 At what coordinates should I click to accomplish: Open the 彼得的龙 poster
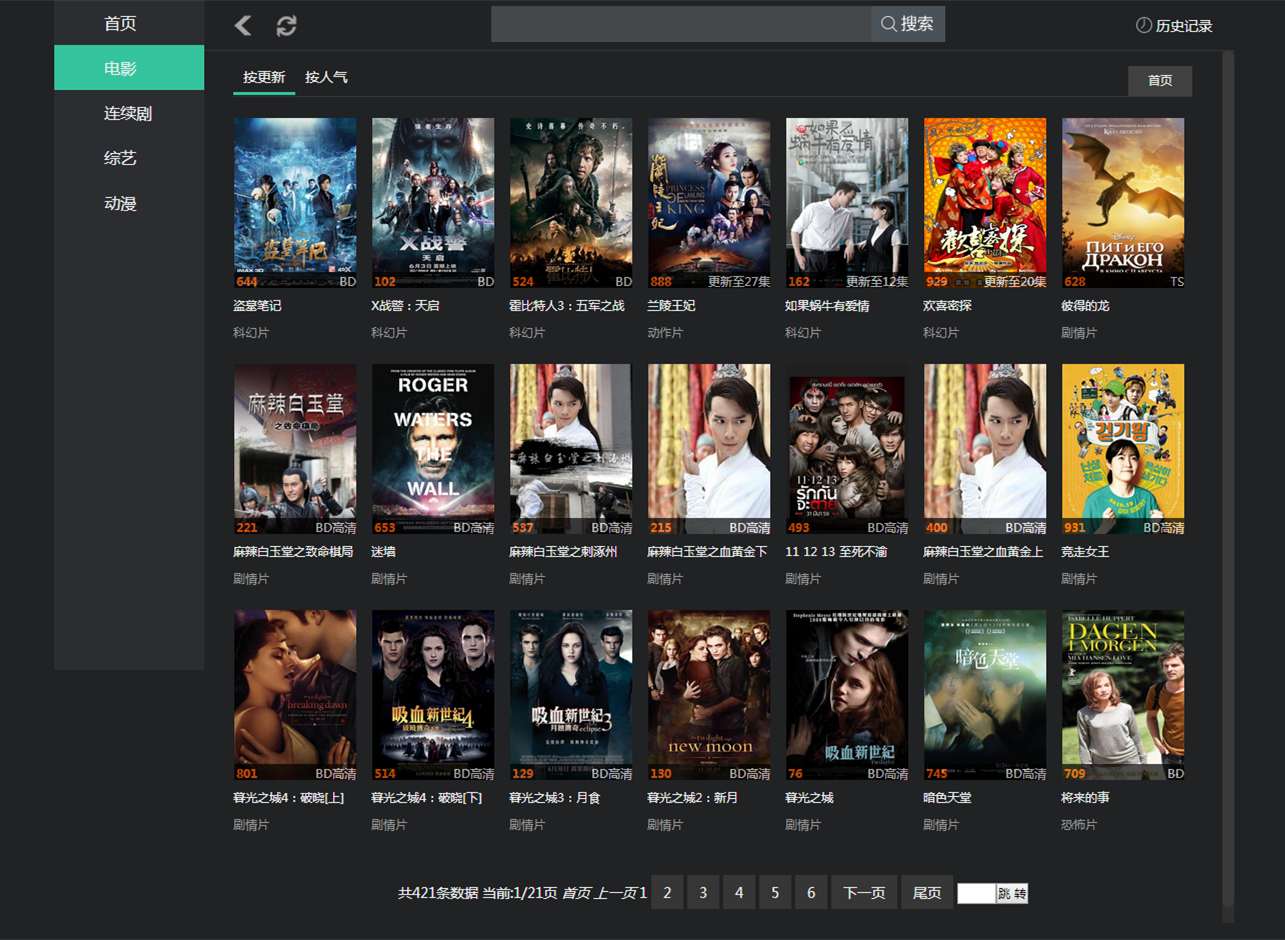click(x=1123, y=203)
